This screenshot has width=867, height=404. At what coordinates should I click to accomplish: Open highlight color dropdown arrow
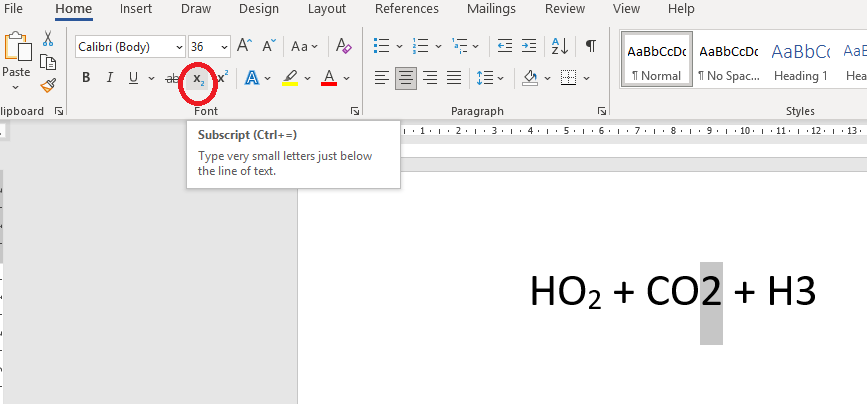[307, 78]
